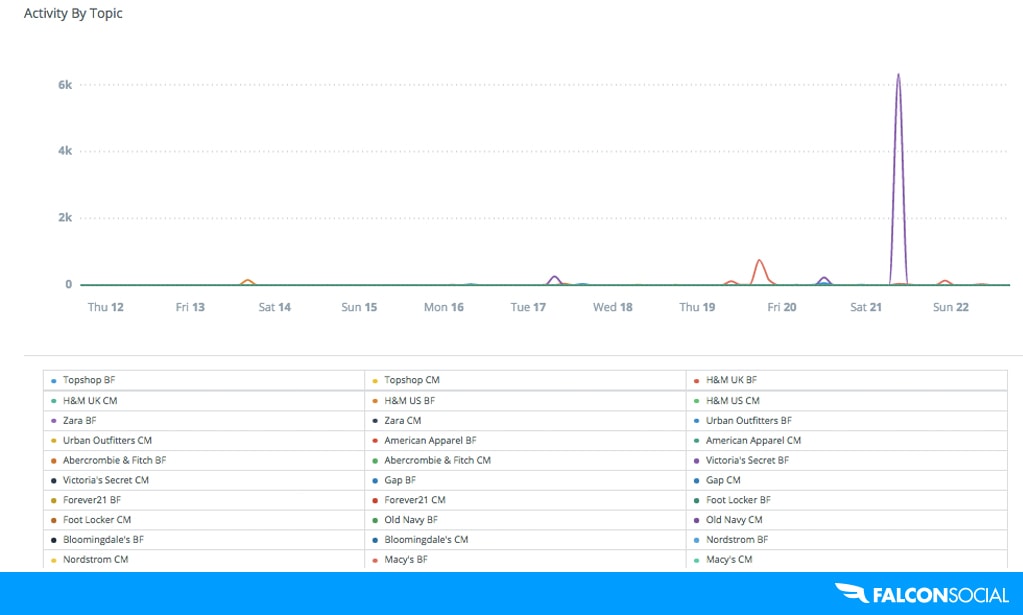
Task: Toggle Nordstrom CM legend item
Action: click(x=94, y=560)
